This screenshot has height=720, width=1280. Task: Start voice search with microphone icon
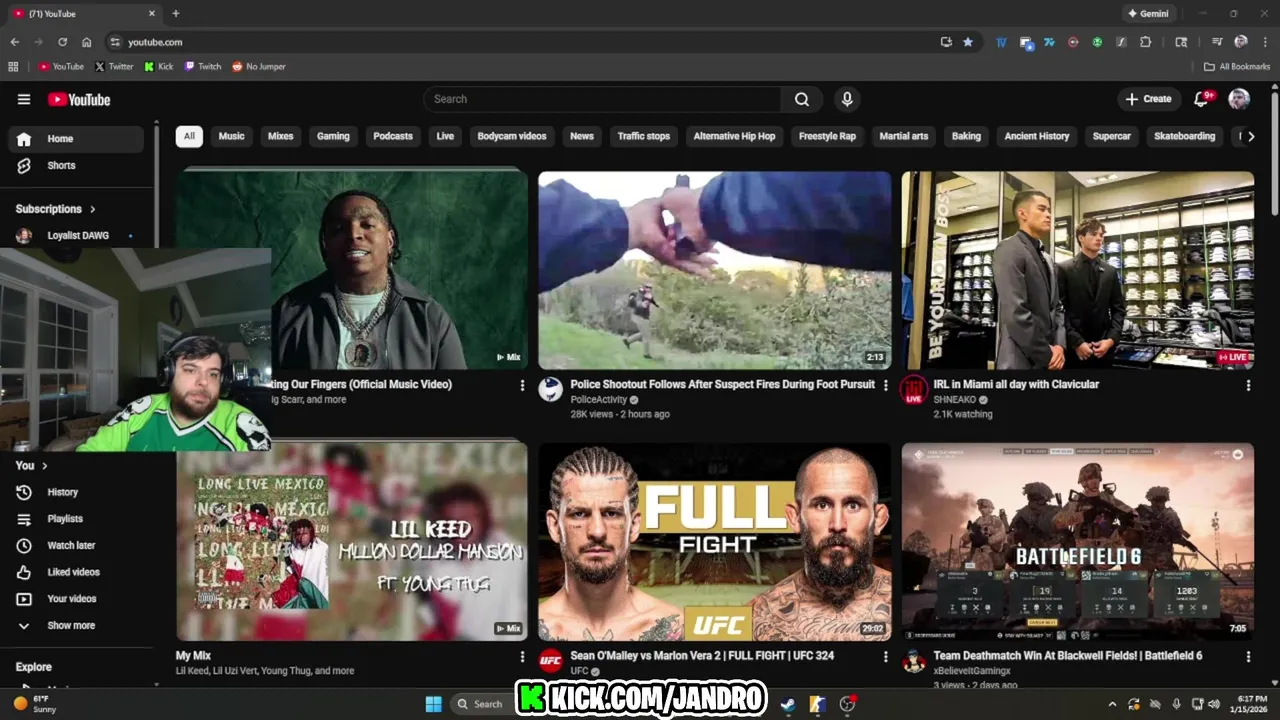[x=847, y=99]
